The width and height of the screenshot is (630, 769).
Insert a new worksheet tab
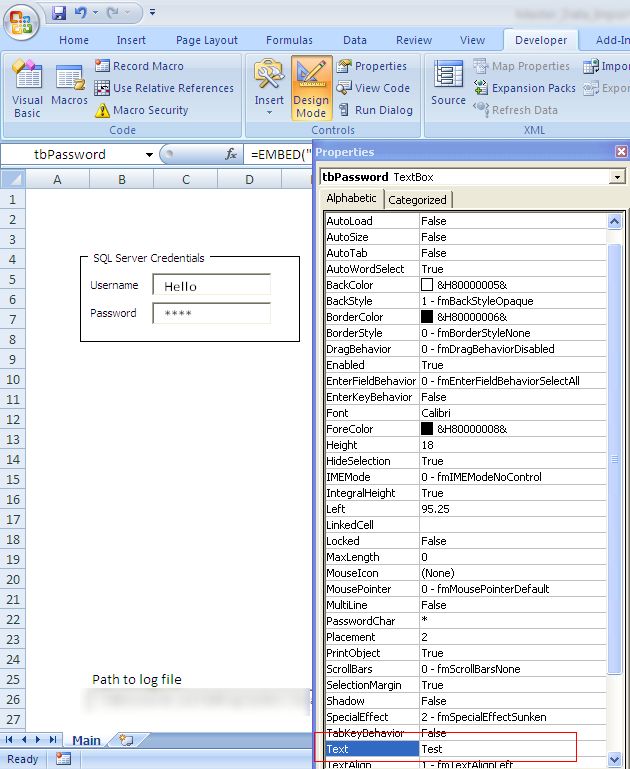tap(126, 740)
